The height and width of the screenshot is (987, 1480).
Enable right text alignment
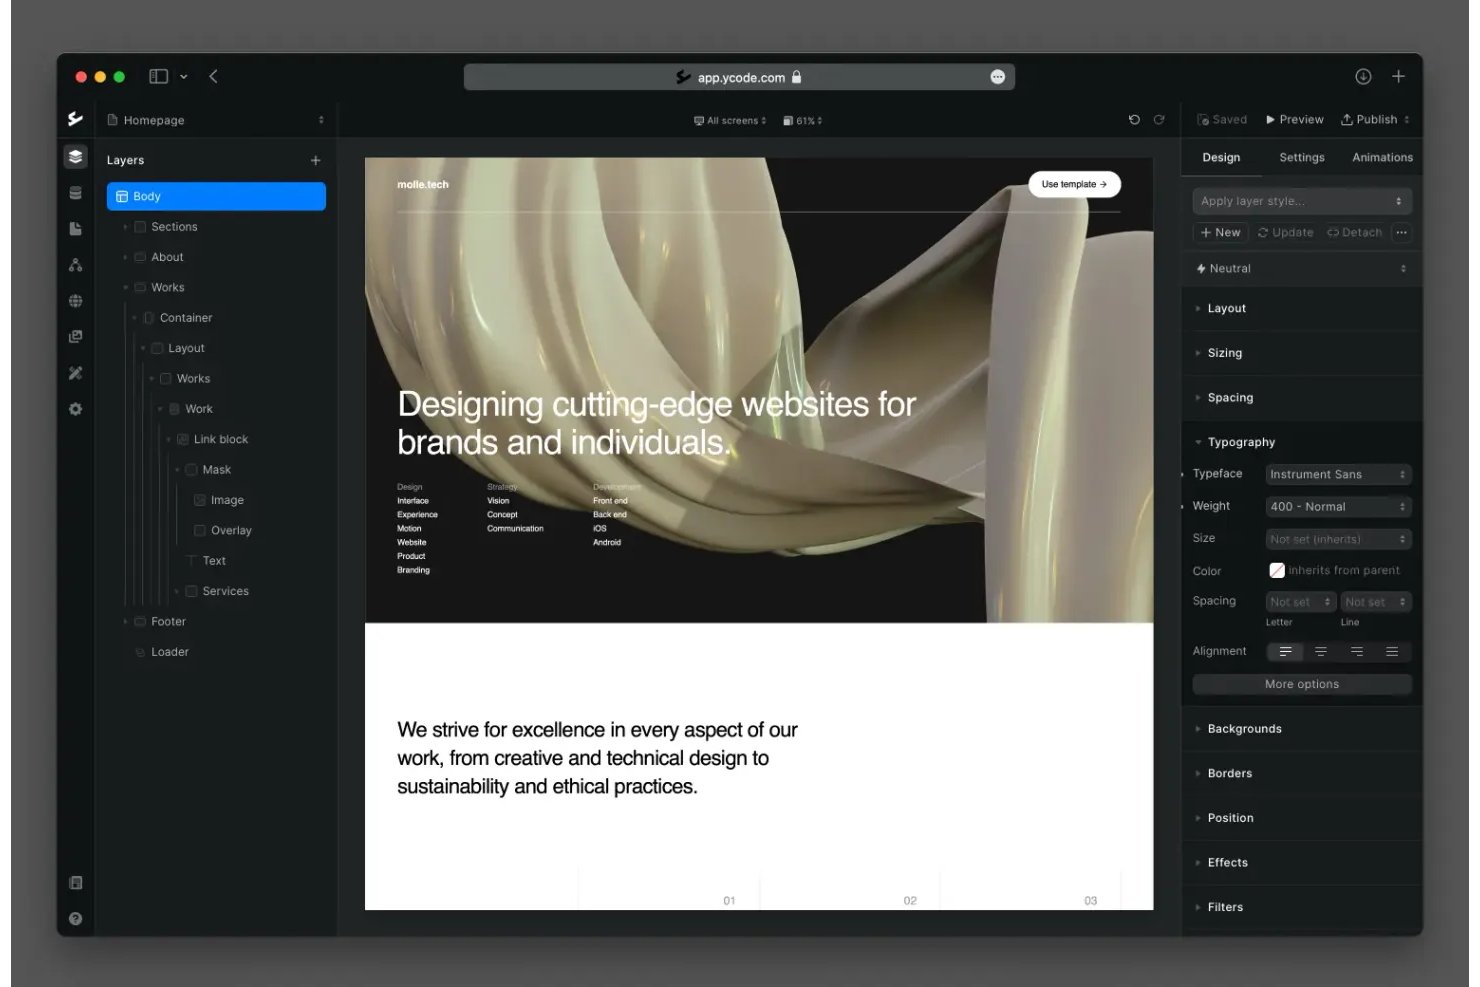[1356, 651]
